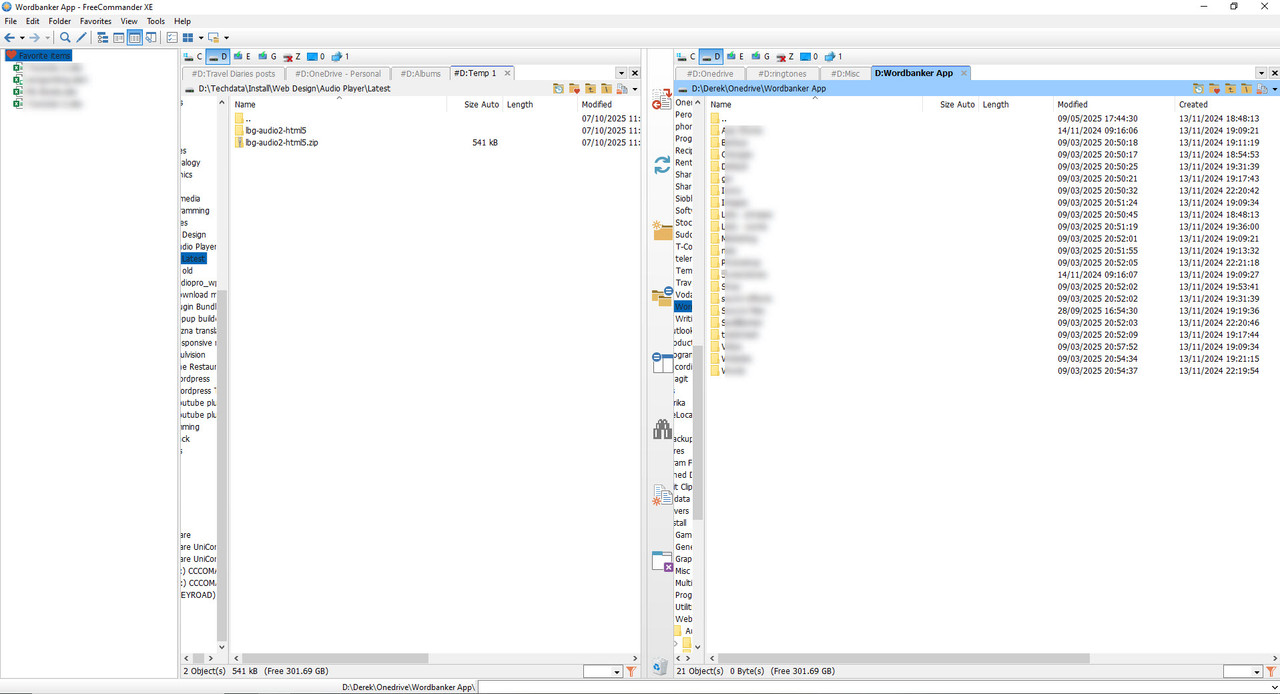Open the File menu
1280x694 pixels.
click(10, 21)
